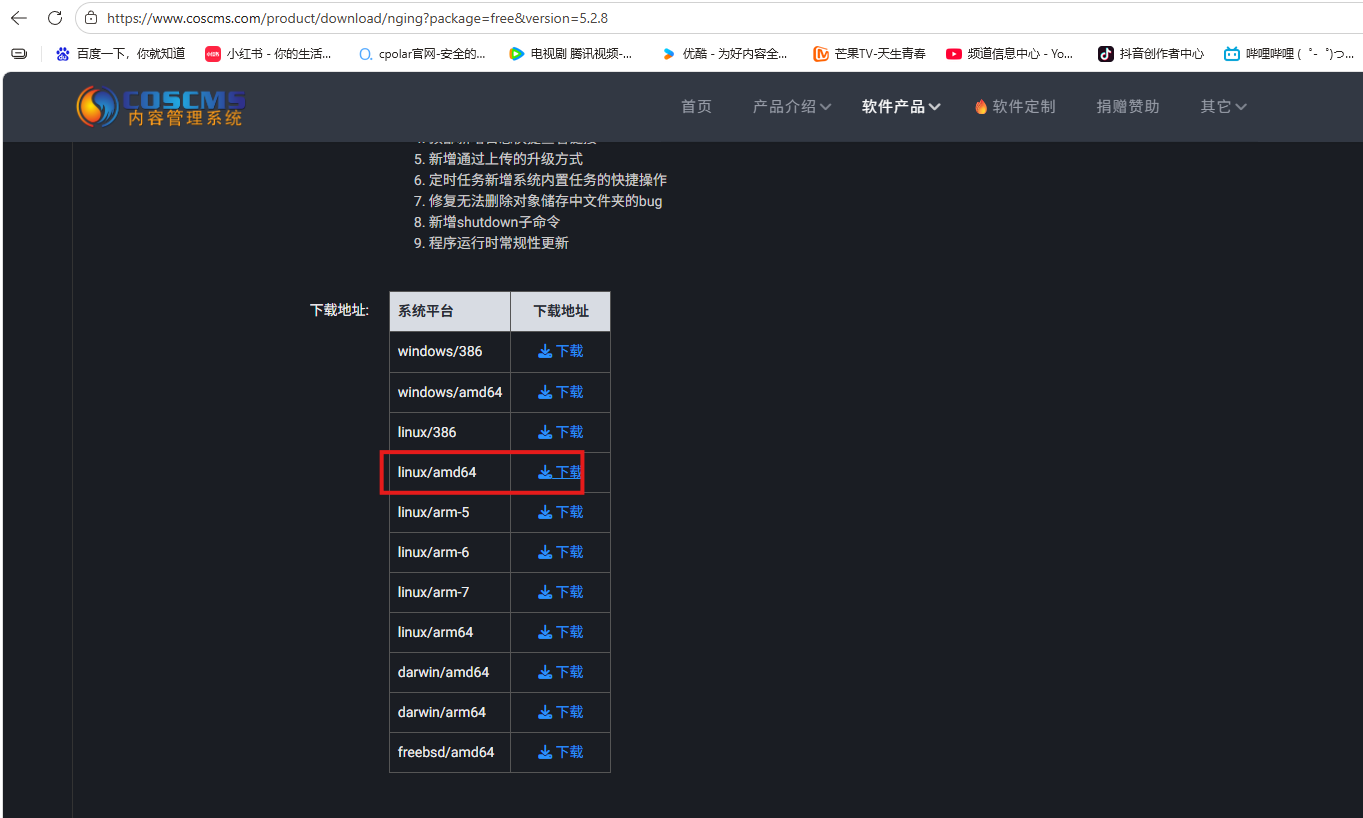1363x818 pixels.
Task: Click the browser back arrow
Action: coord(19,18)
